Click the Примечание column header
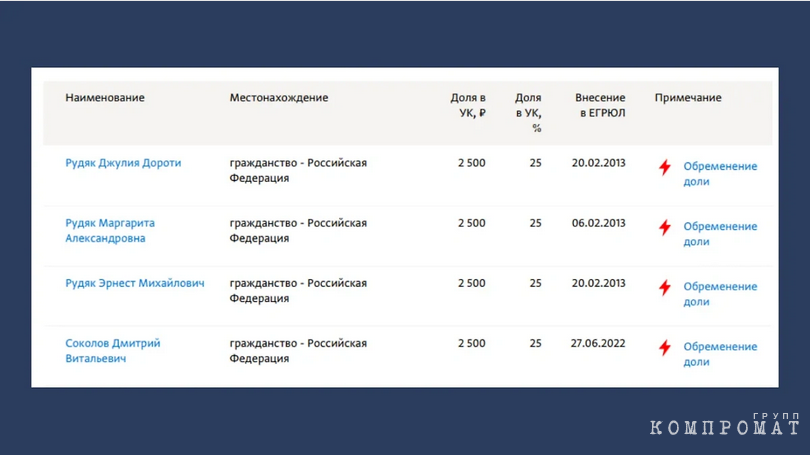This screenshot has width=810, height=455. tap(688, 98)
